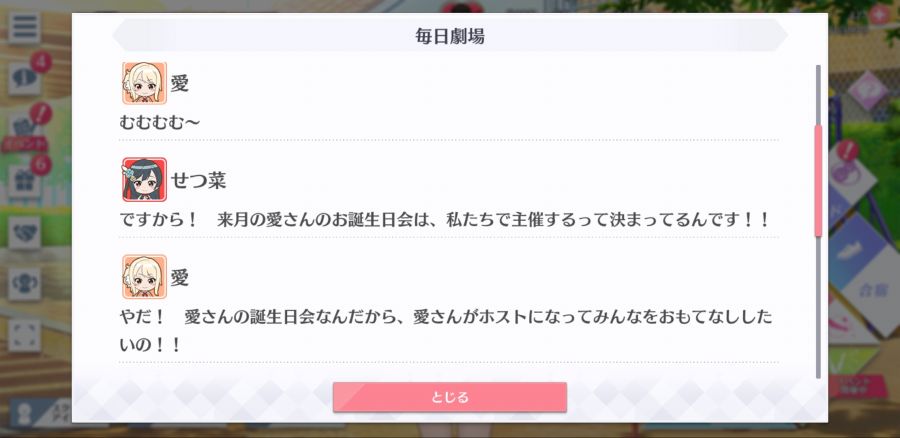Open the chat icon with badge 4
The width and height of the screenshot is (900, 438).
point(25,78)
